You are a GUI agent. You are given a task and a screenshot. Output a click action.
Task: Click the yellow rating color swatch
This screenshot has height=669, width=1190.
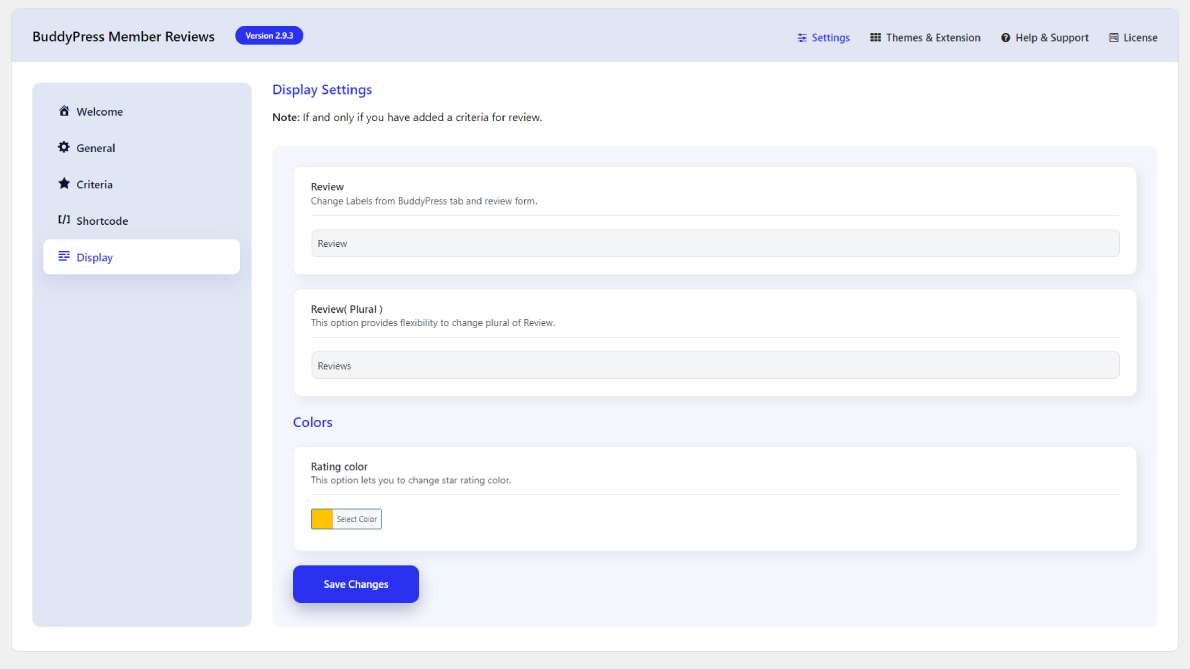[322, 519]
